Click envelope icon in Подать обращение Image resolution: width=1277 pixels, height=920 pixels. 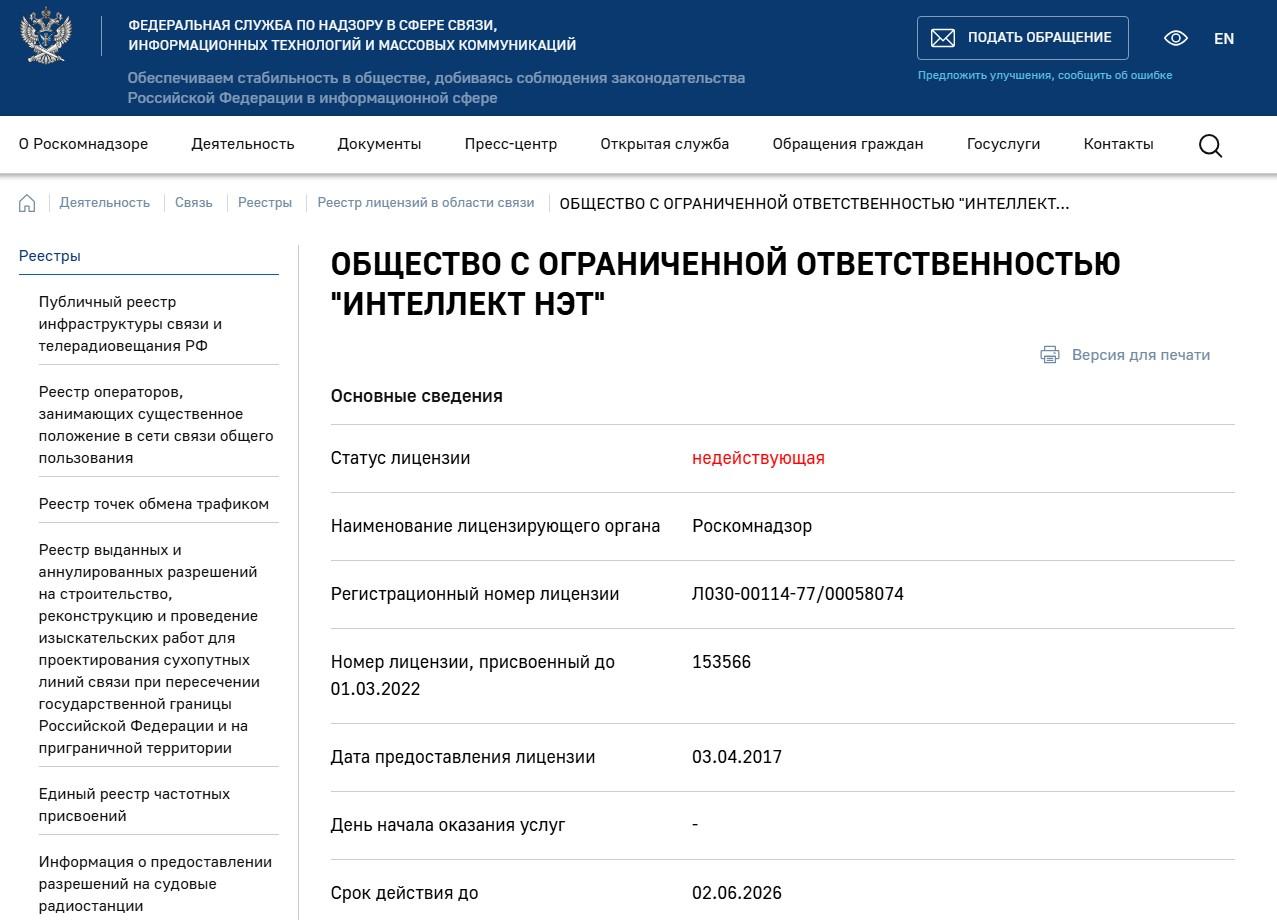point(942,38)
